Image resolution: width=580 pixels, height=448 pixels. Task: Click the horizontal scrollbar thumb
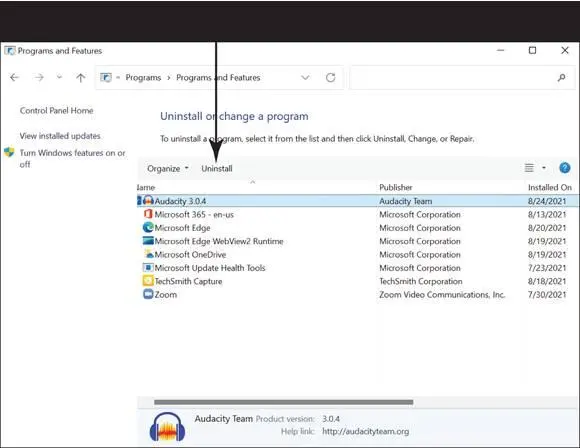coord(283,402)
